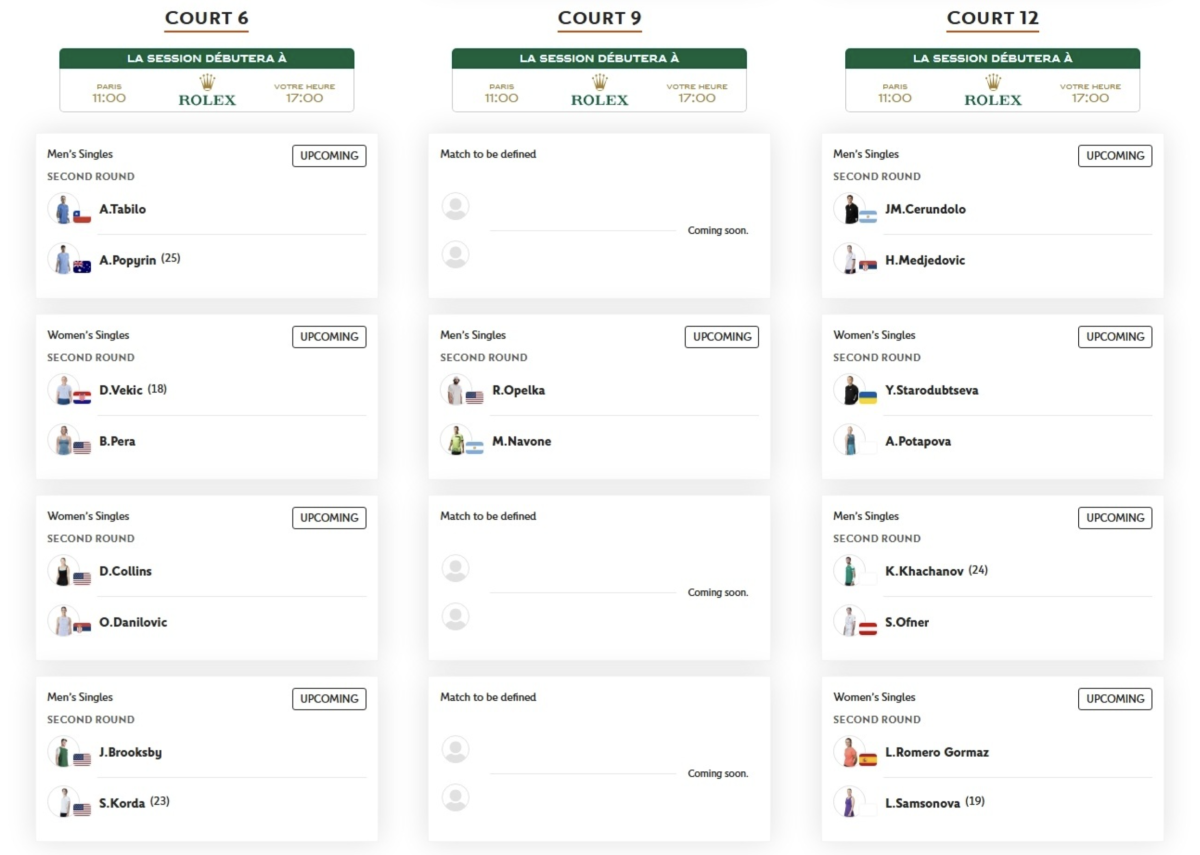
Task: Click UPCOMING badge on Vekic vs Pera match
Action: click(x=329, y=337)
